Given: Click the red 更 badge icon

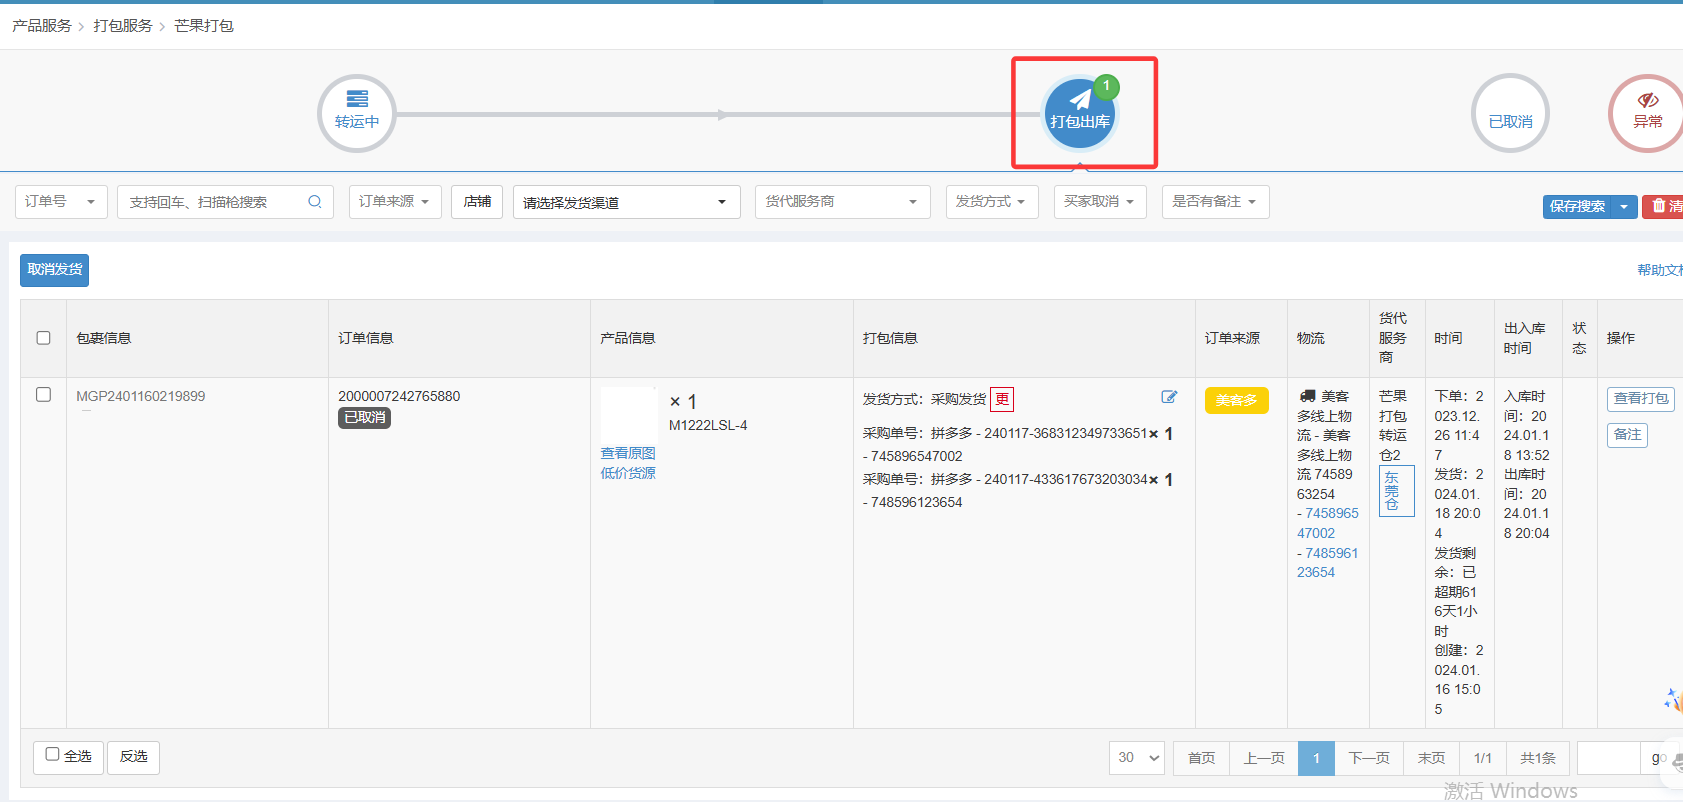Looking at the screenshot, I should point(1002,399).
